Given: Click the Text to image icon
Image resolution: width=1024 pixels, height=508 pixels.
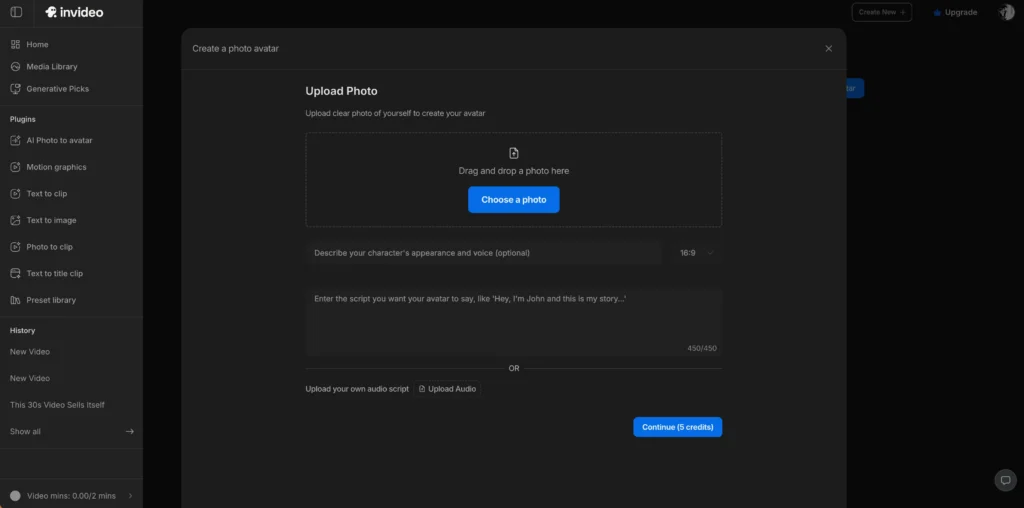Looking at the screenshot, I should click(x=15, y=221).
